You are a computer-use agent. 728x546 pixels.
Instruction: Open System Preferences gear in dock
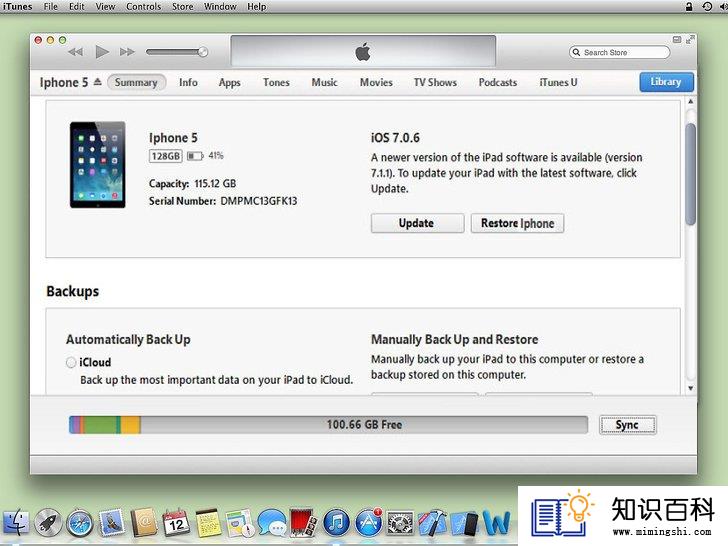tap(400, 523)
